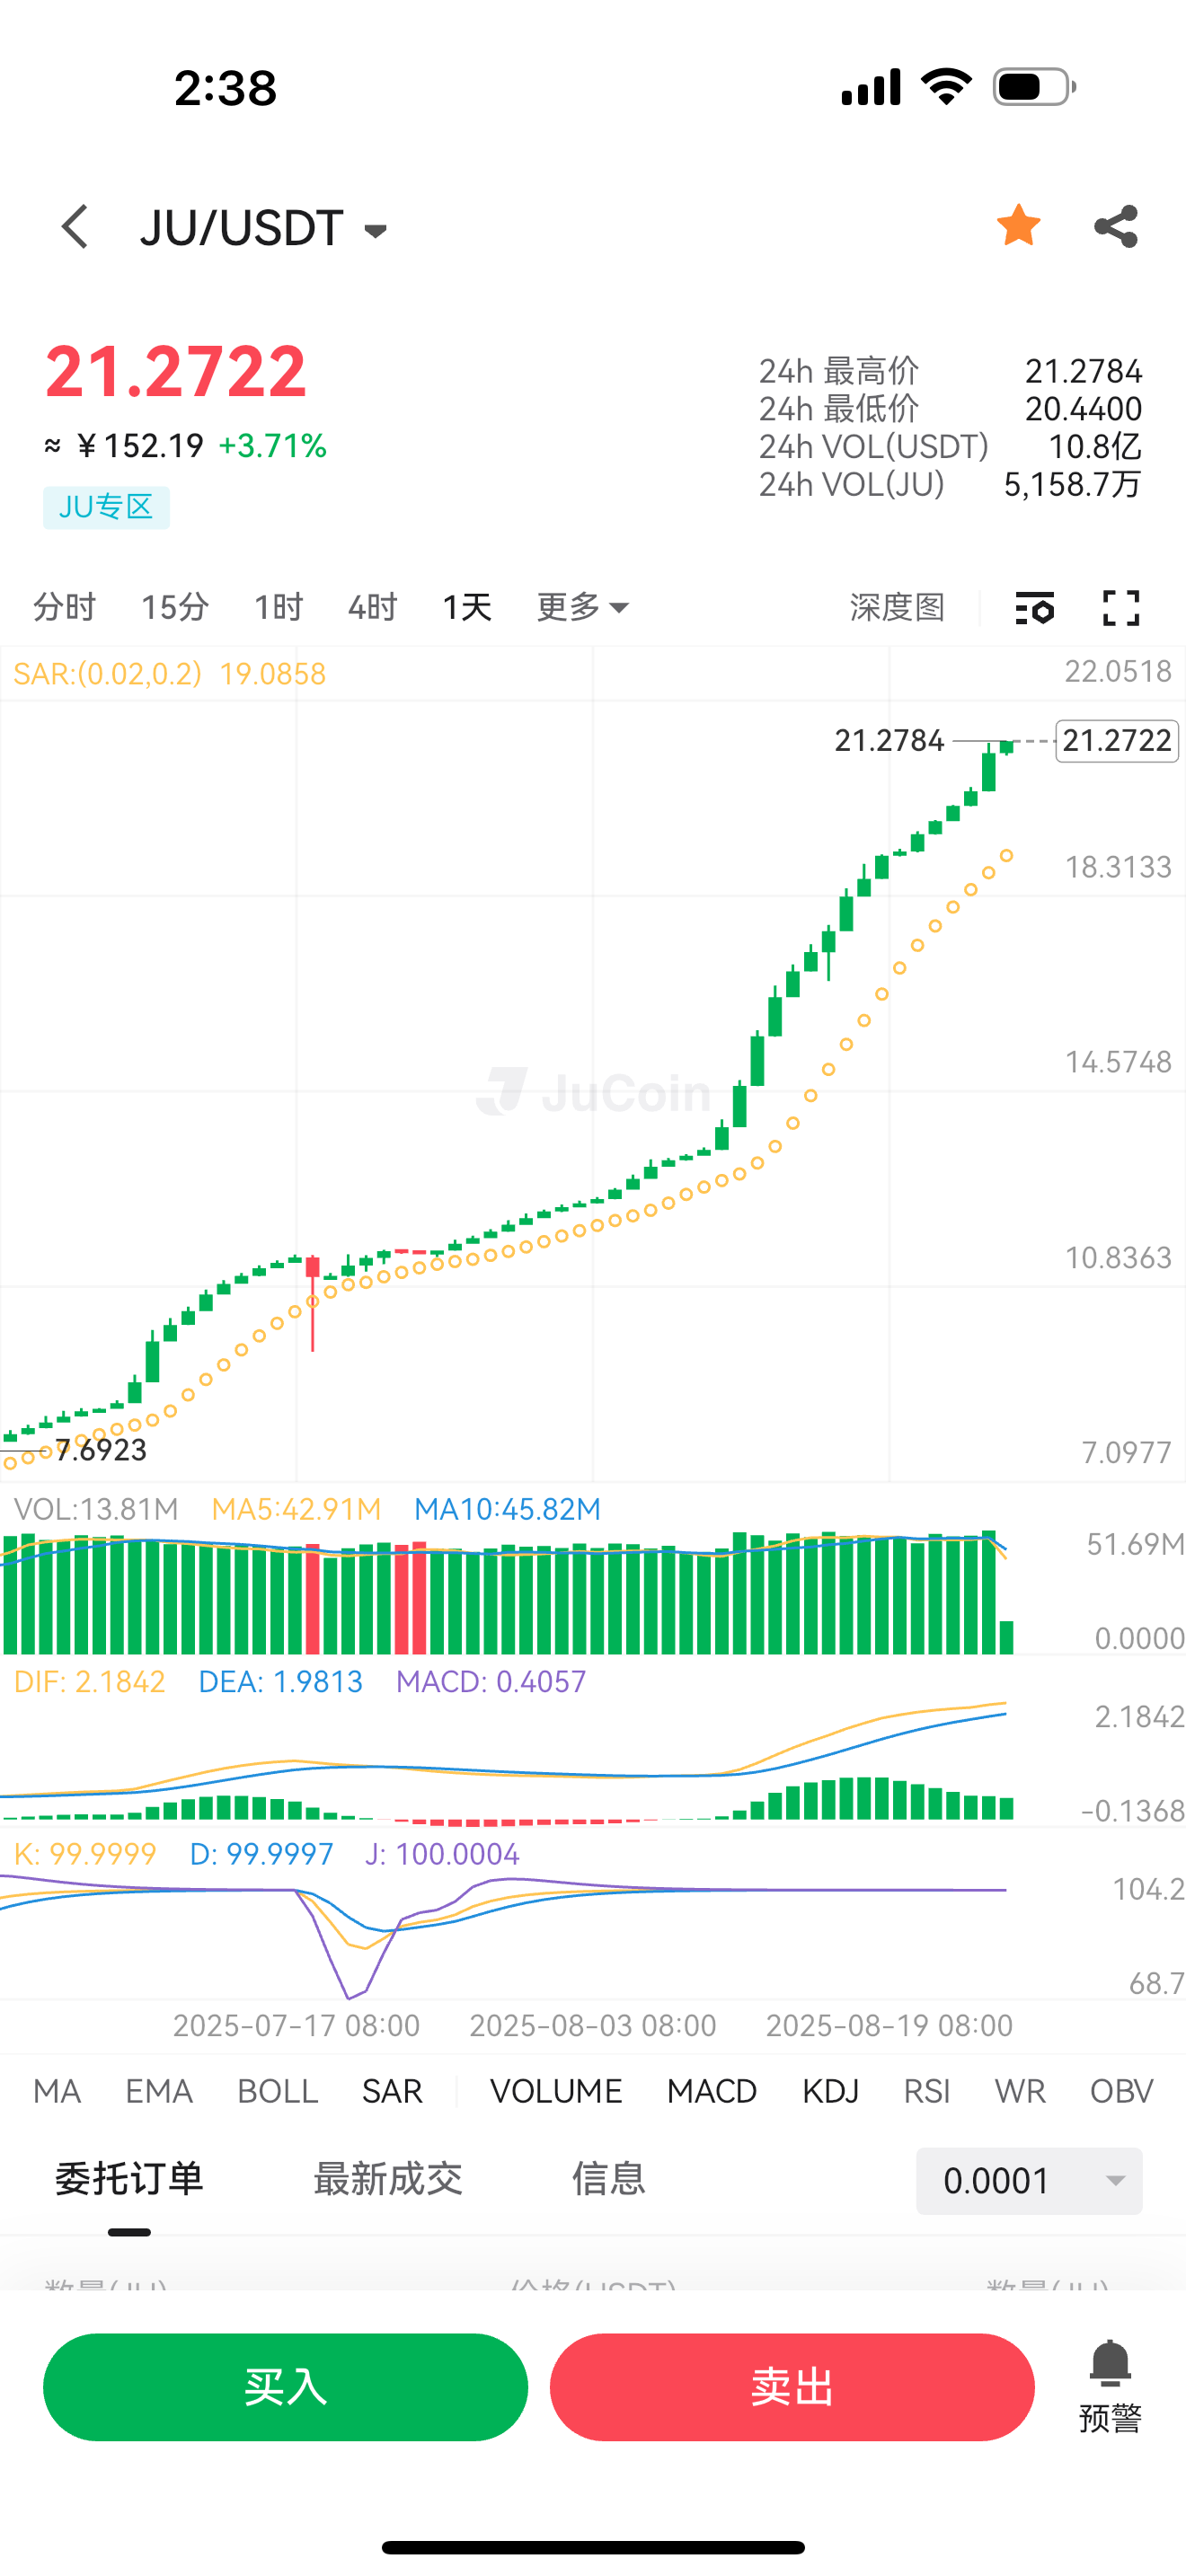
Task: Tap the K: 99.9999 KDJ label
Action: [x=85, y=1855]
